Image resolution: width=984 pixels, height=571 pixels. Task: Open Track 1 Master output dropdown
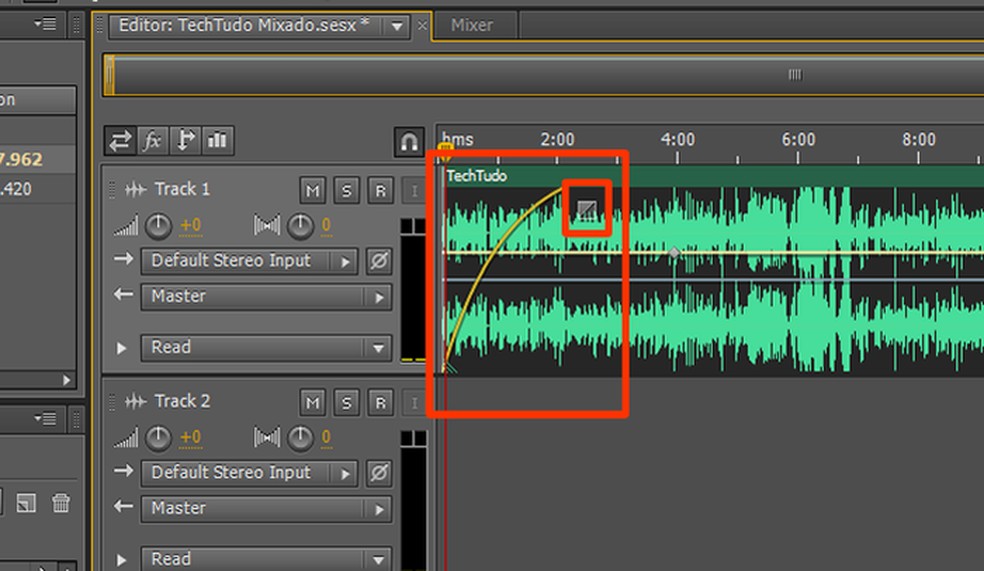tap(267, 297)
